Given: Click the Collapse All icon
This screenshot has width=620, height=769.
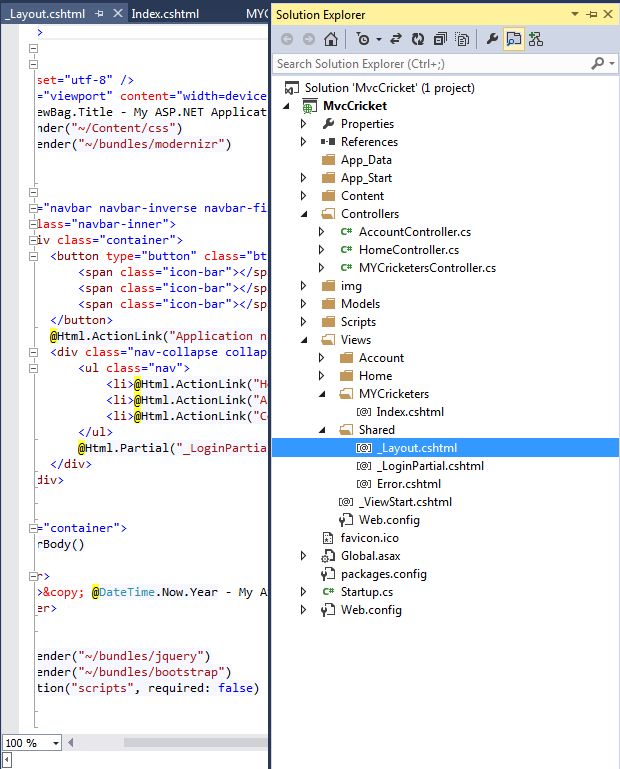Looking at the screenshot, I should (440, 39).
